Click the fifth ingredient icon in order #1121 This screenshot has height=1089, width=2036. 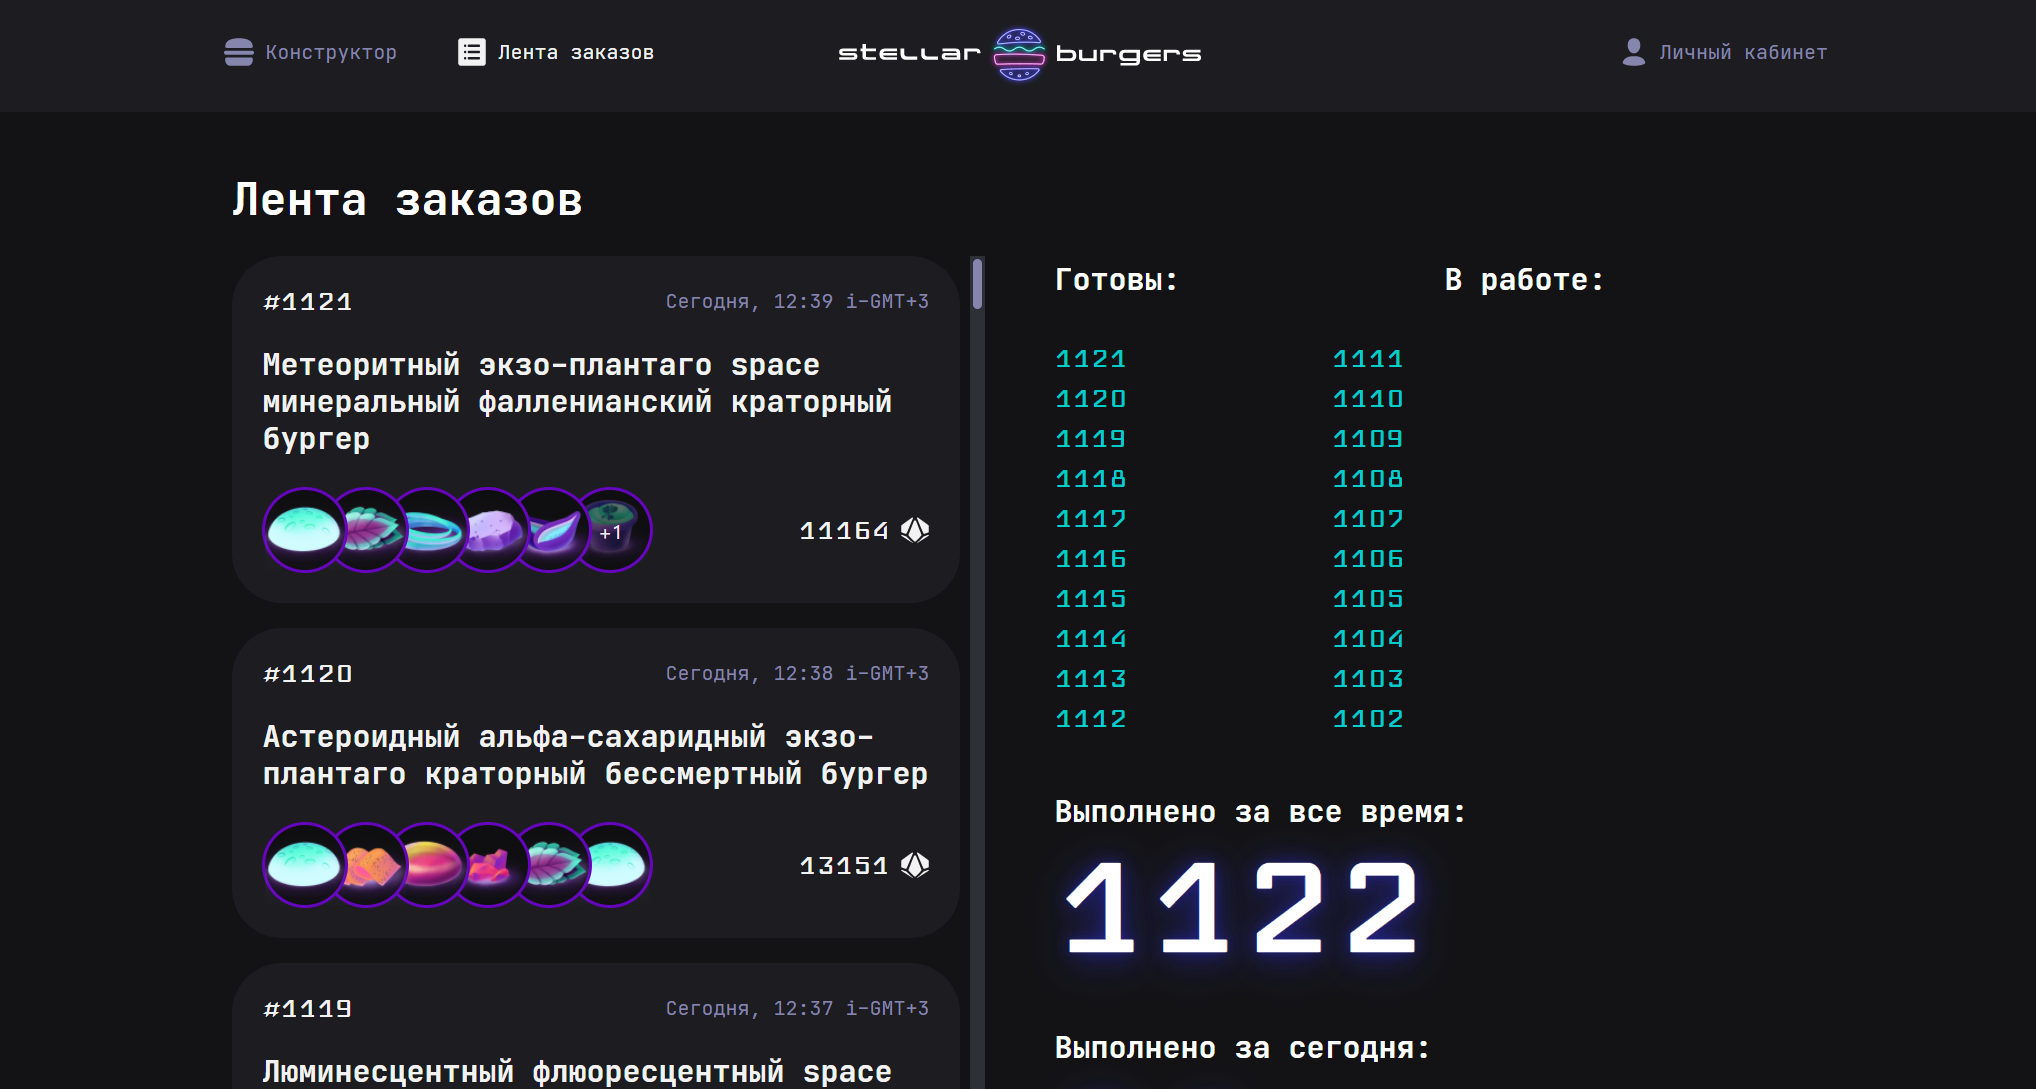tap(552, 530)
